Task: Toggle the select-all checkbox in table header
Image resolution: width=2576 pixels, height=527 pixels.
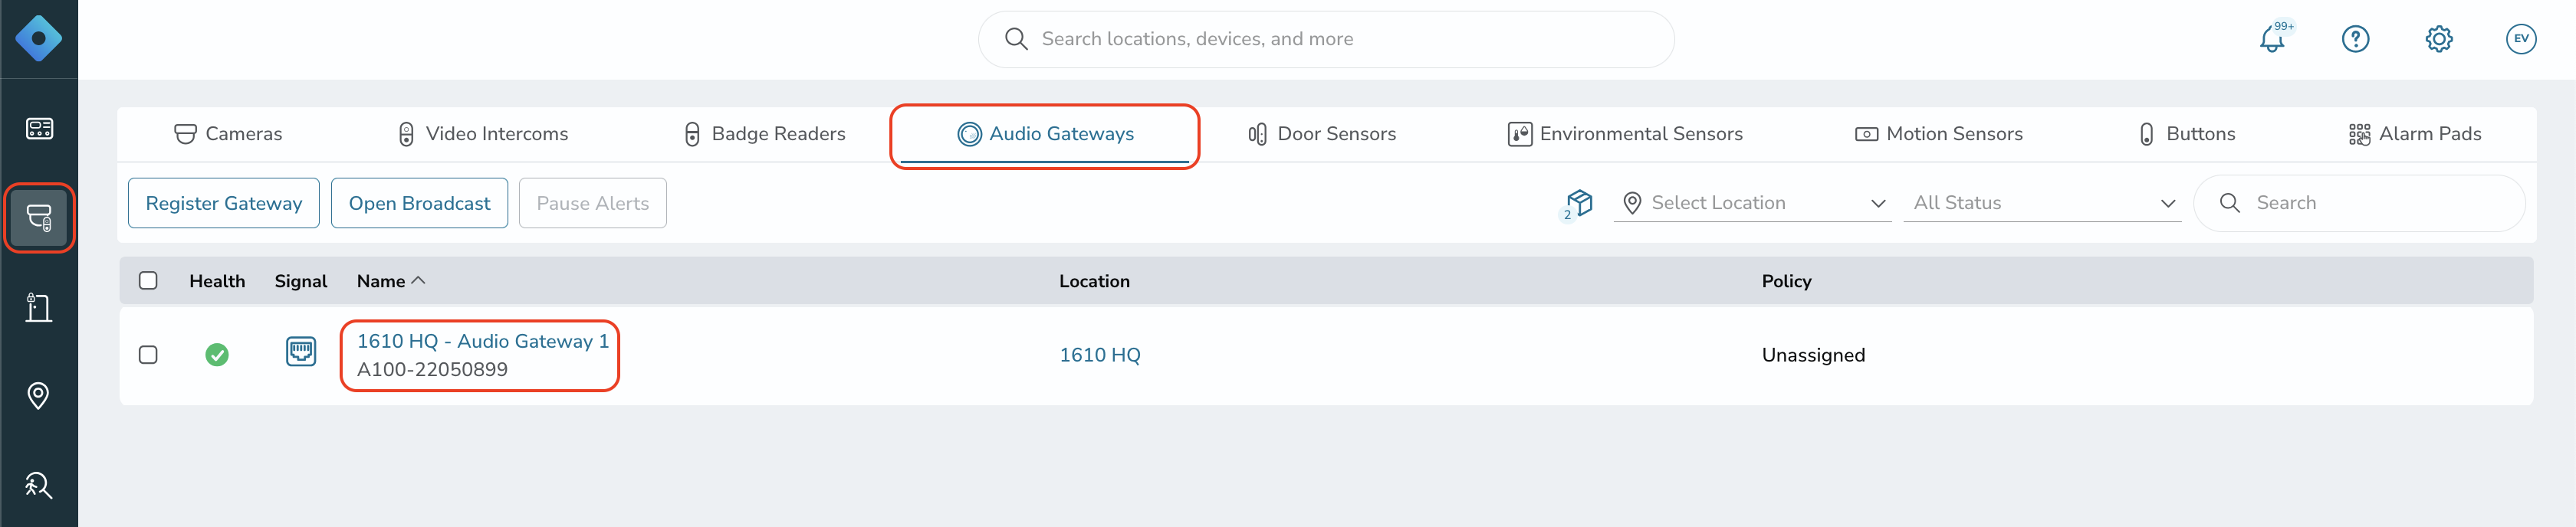Action: [148, 280]
